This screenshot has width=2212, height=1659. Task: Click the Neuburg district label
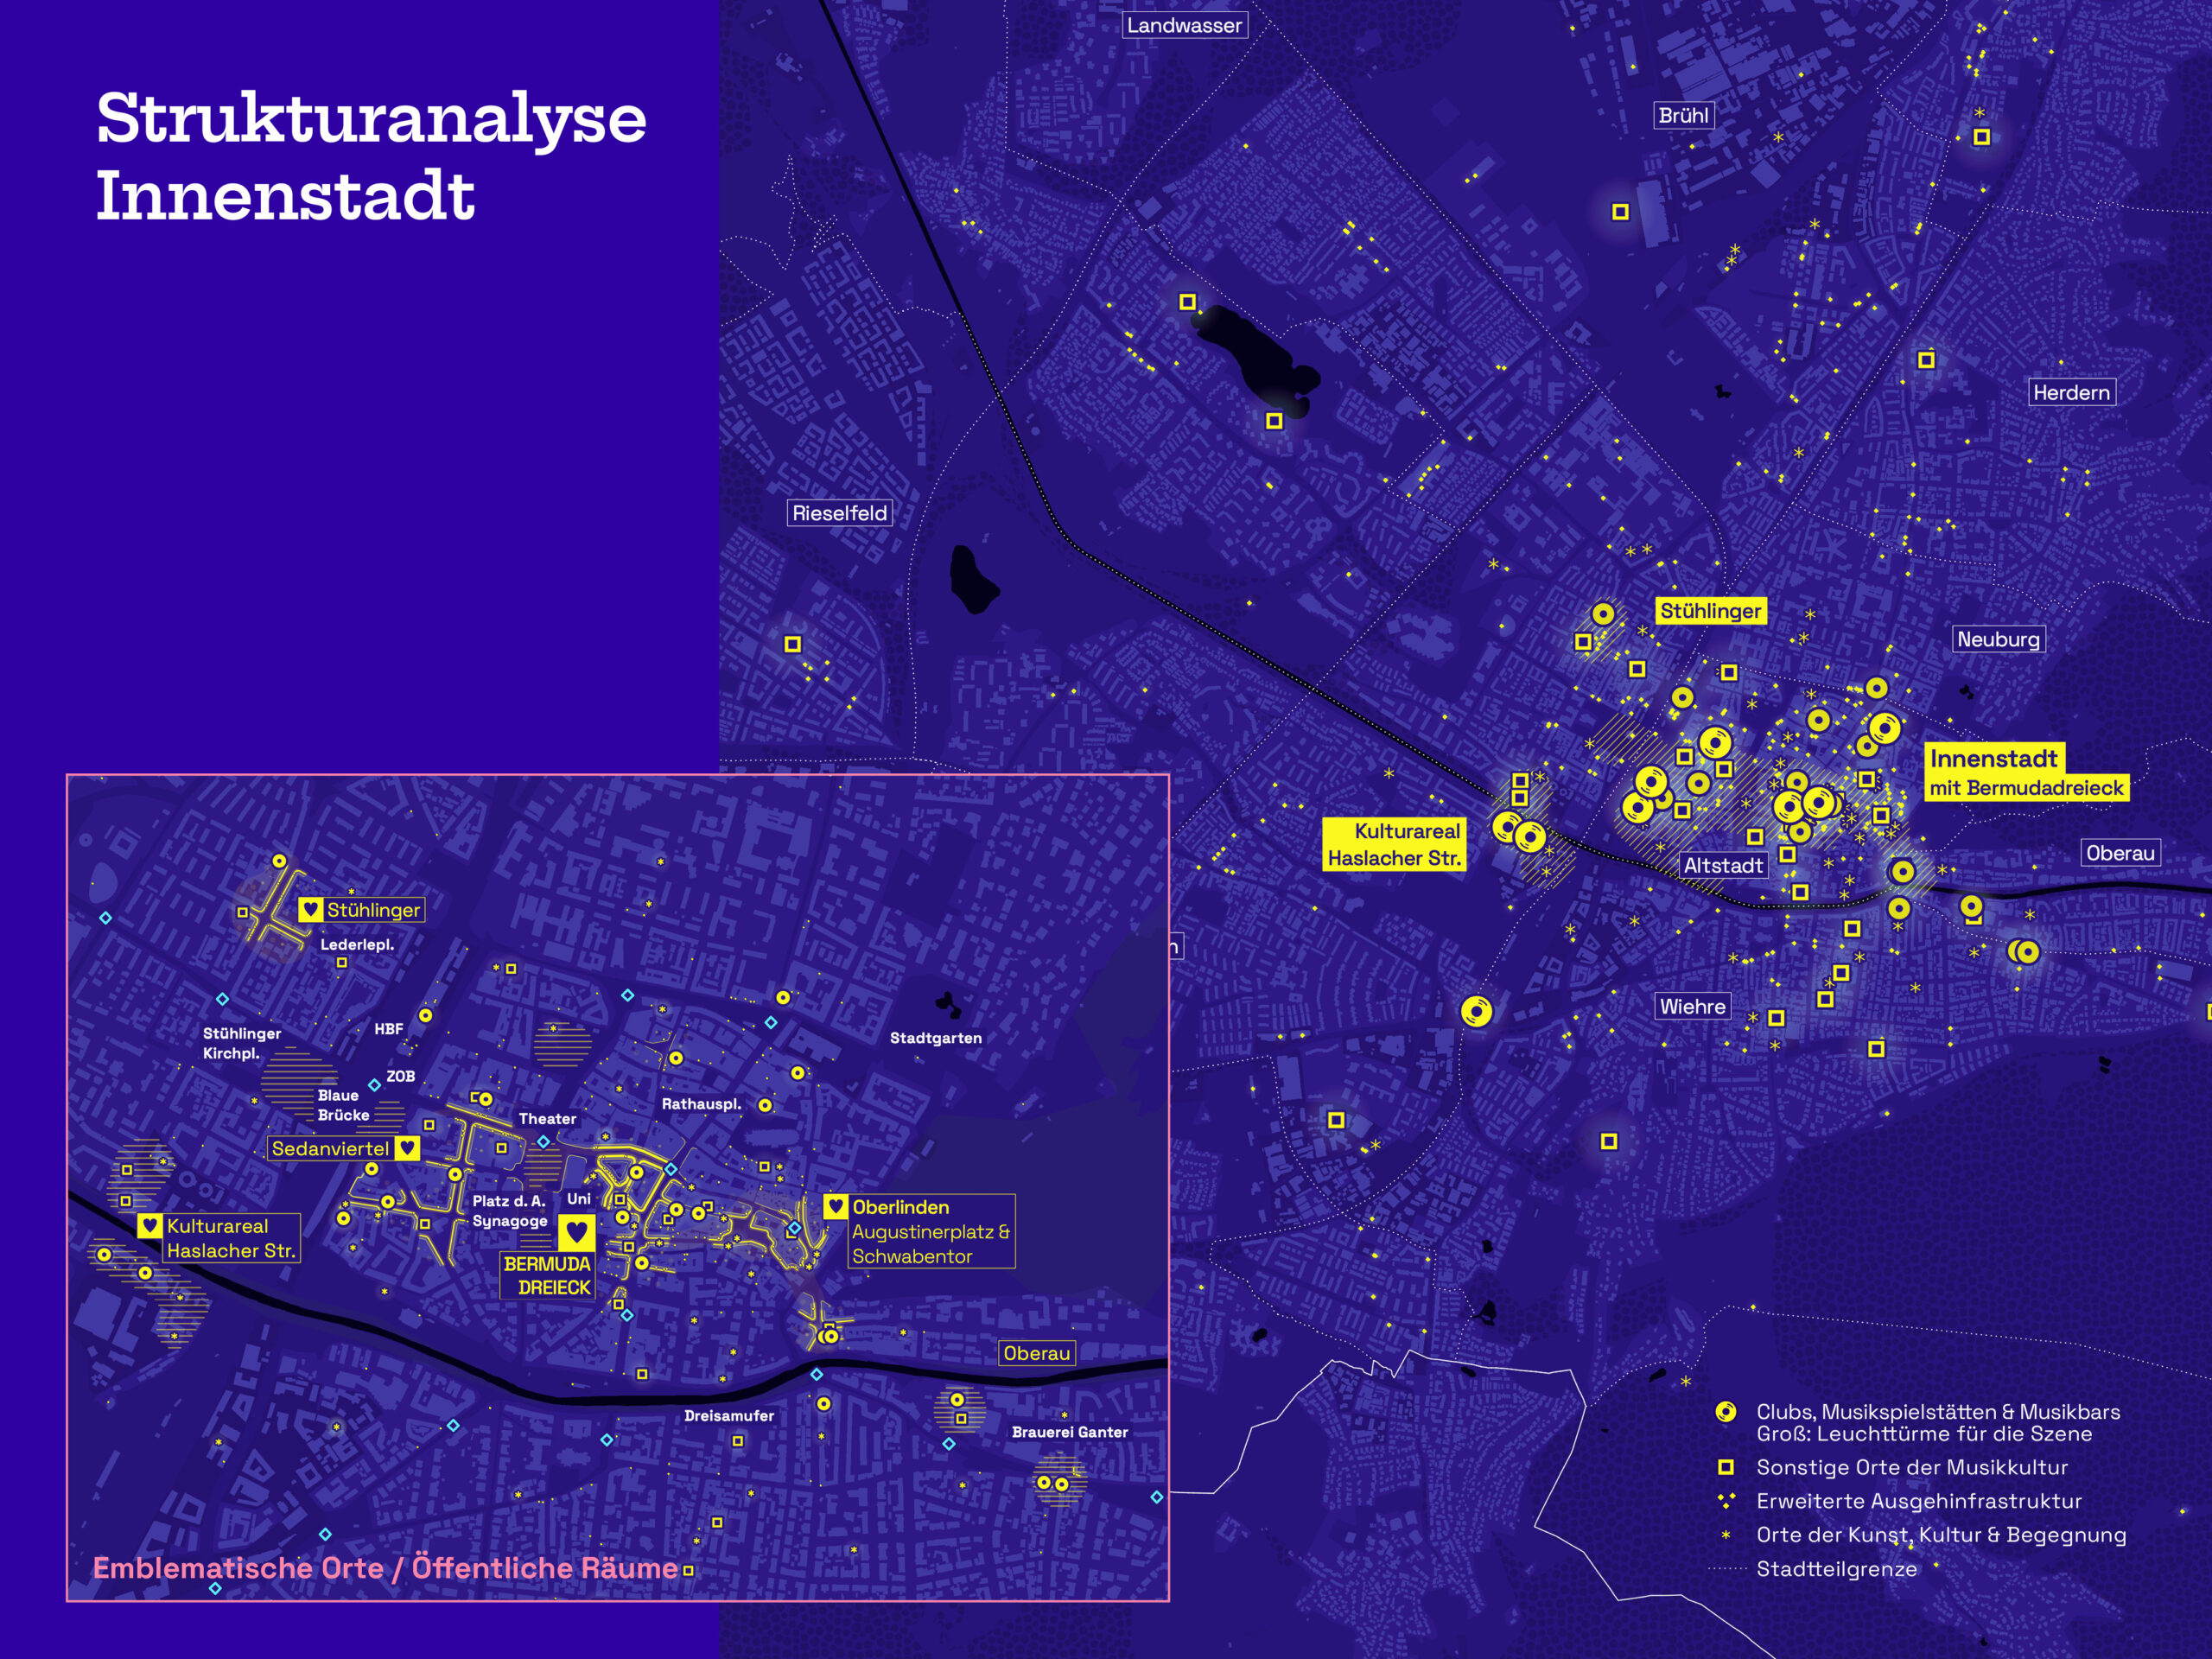coord(1998,640)
